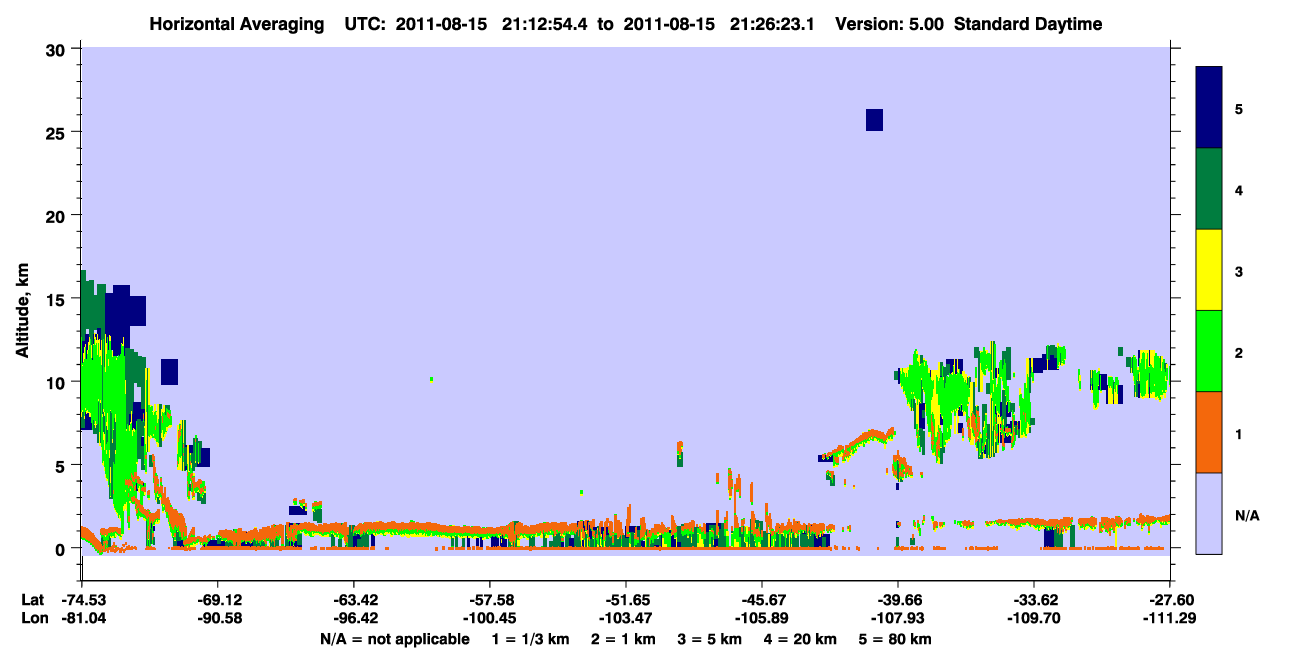Click the y-axis tick label 30
Image resolution: width=1300 pixels, height=667 pixels.
tap(57, 49)
